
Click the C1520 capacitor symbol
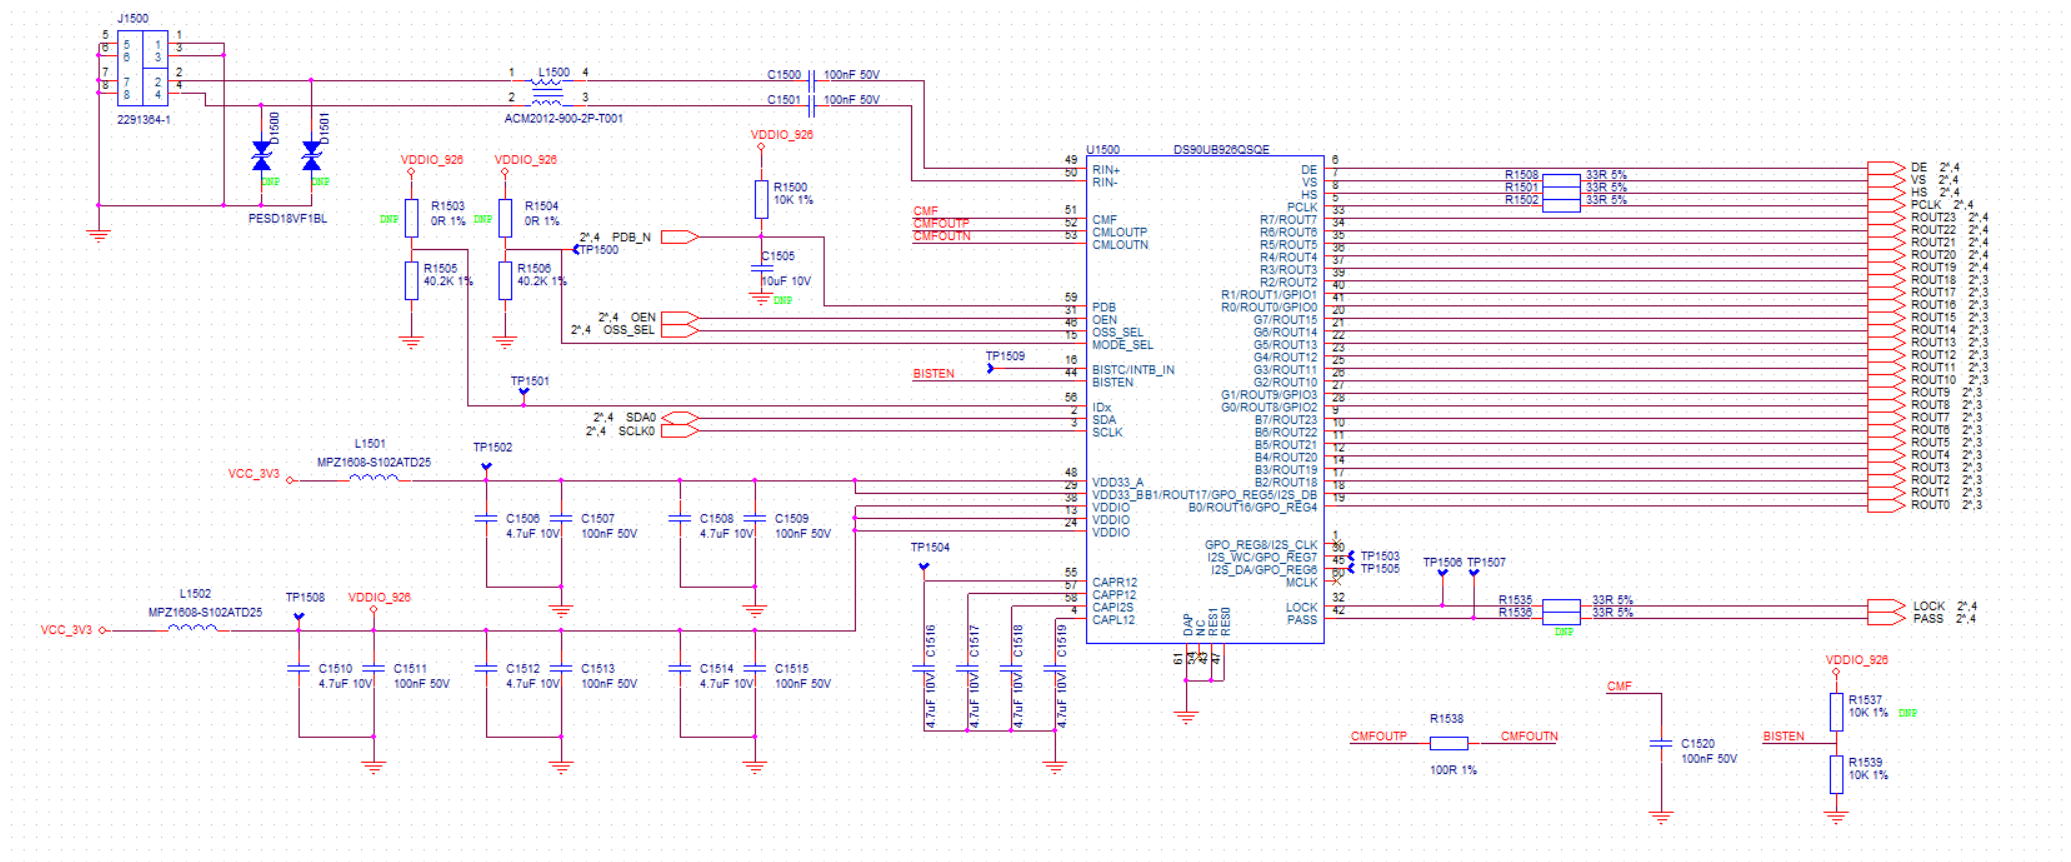(1661, 743)
